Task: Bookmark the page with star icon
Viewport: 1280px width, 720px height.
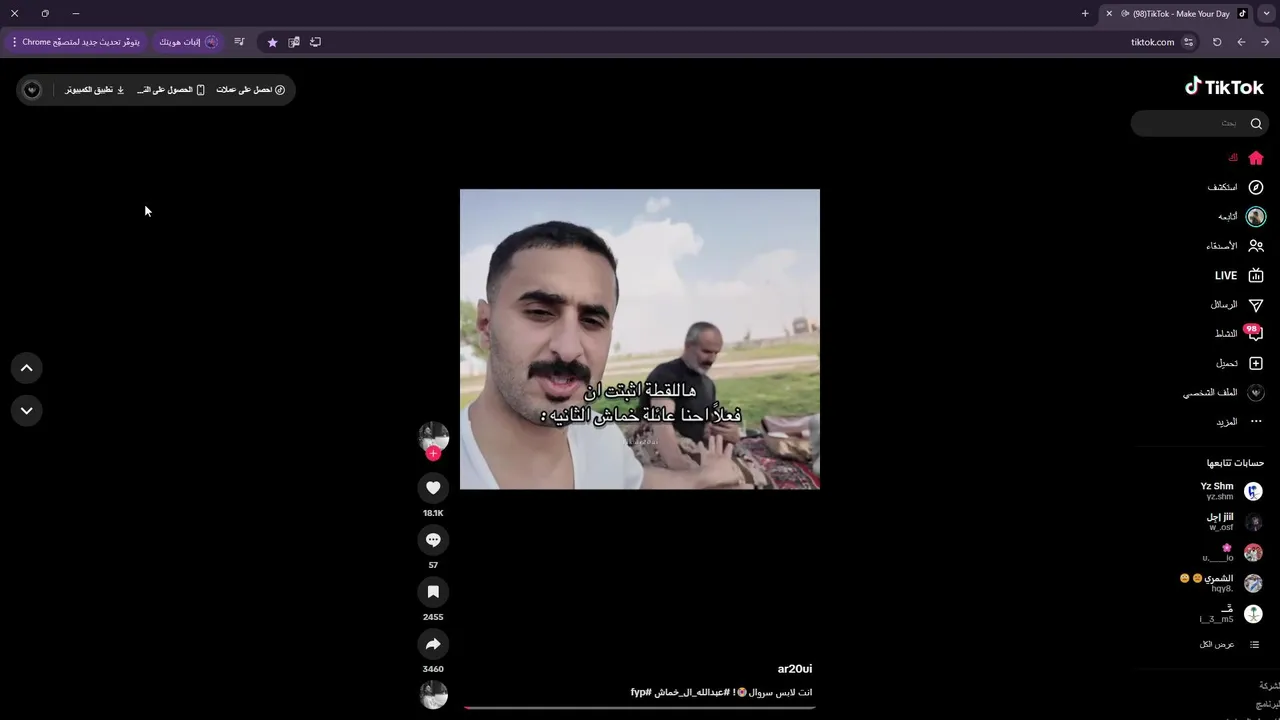Action: point(272,42)
